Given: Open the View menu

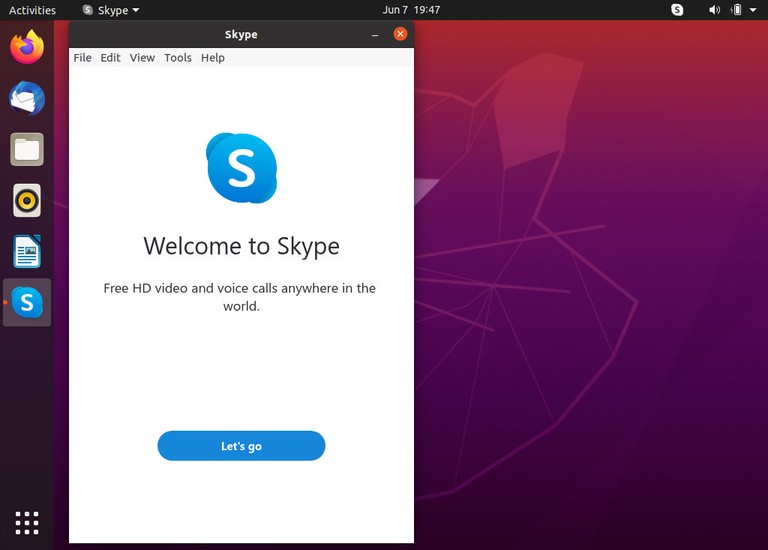Looking at the screenshot, I should pyautogui.click(x=142, y=58).
